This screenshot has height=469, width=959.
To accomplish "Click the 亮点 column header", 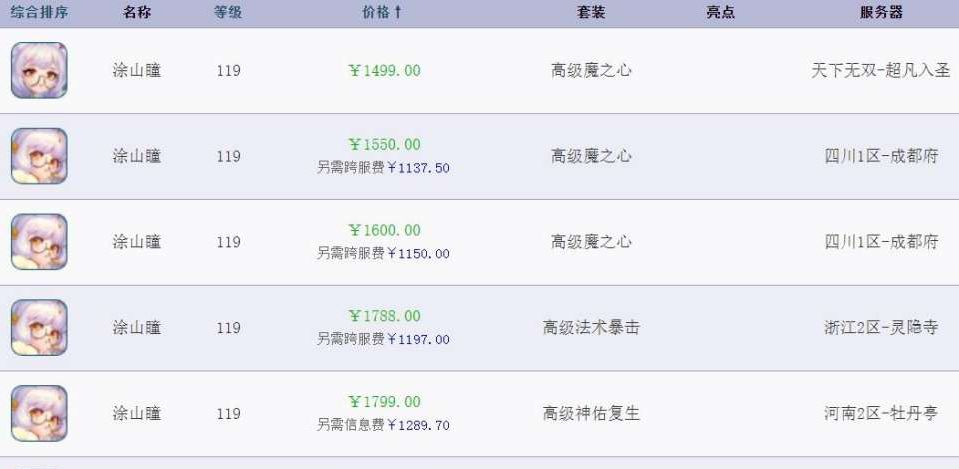I will pyautogui.click(x=720, y=12).
